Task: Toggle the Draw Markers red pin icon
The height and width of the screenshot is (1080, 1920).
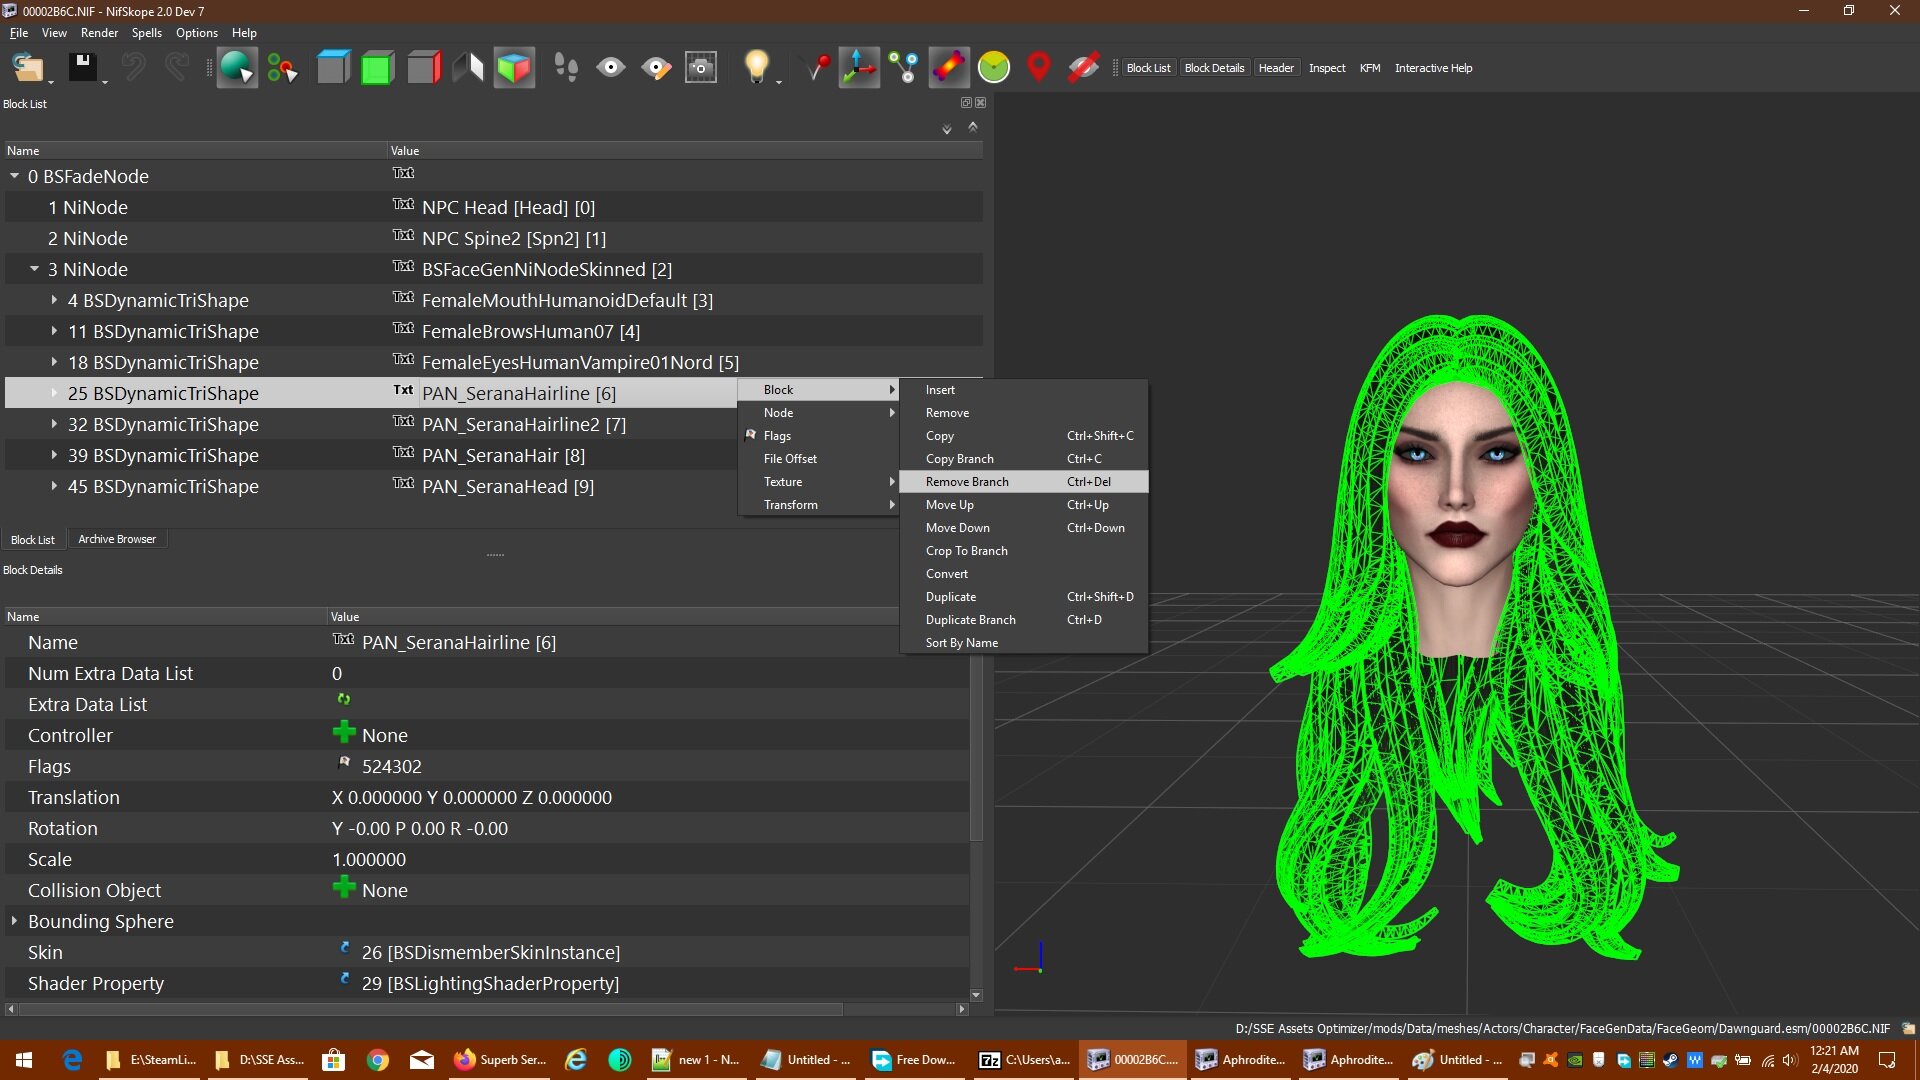Action: [x=1039, y=68]
